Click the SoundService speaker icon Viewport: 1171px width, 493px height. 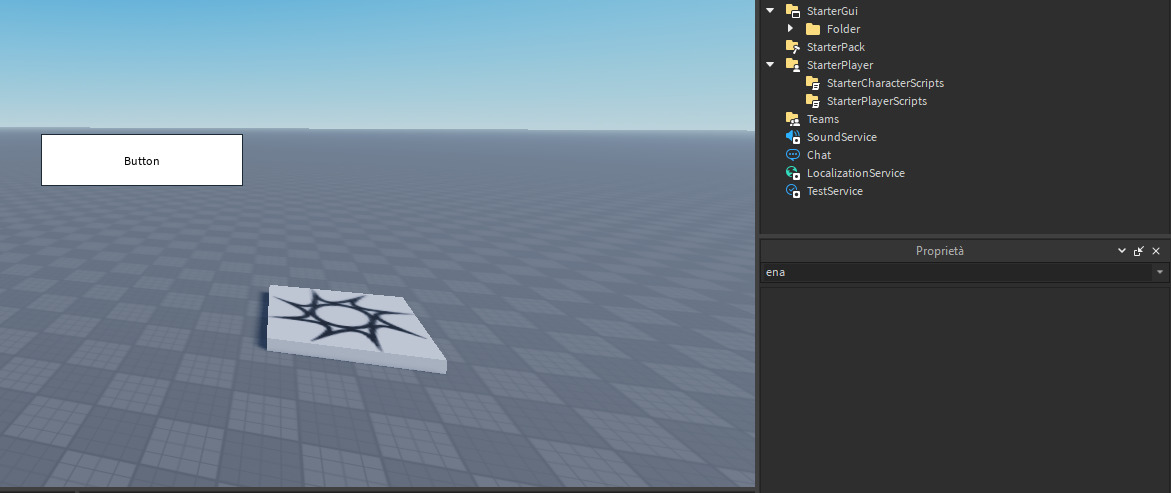(x=793, y=137)
